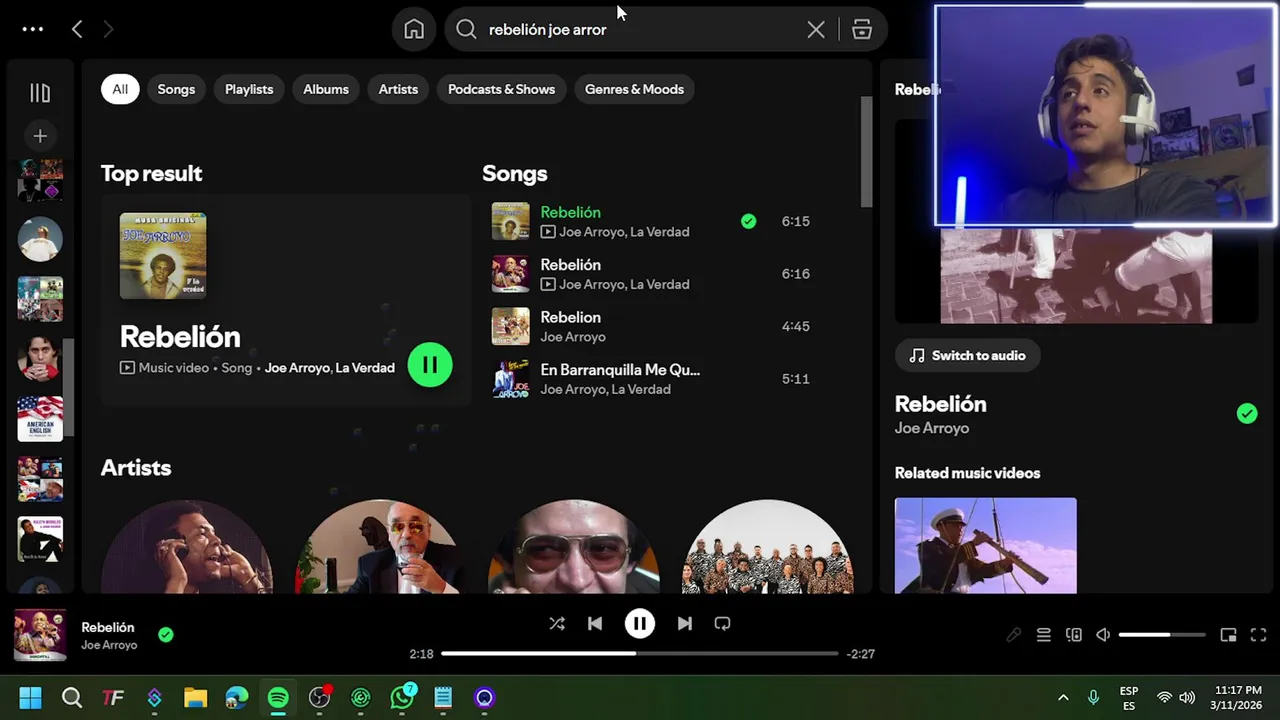Image resolution: width=1280 pixels, height=720 pixels.
Task: Adjust the volume slider
Action: click(x=1161, y=635)
